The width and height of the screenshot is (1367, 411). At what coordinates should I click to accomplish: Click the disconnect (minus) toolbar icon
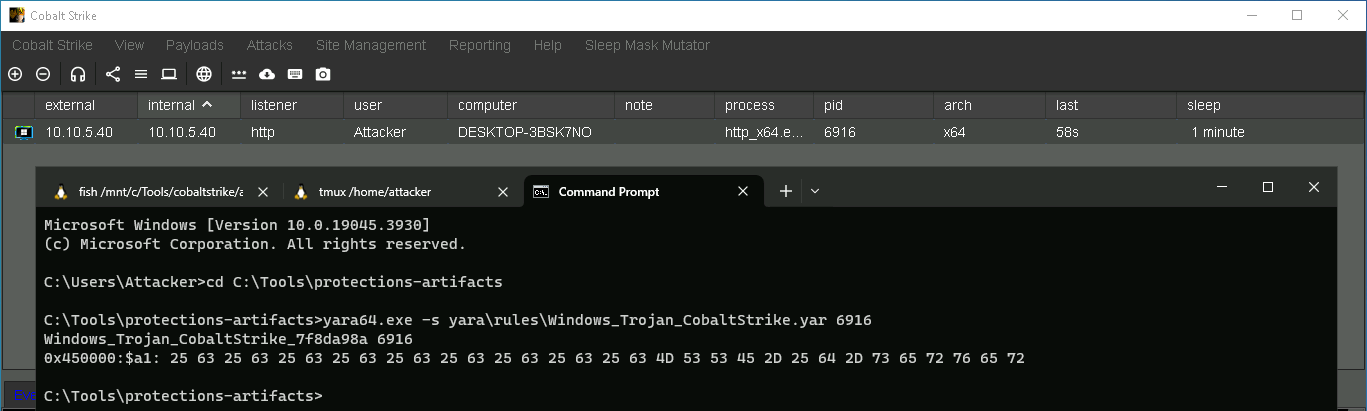coord(43,74)
